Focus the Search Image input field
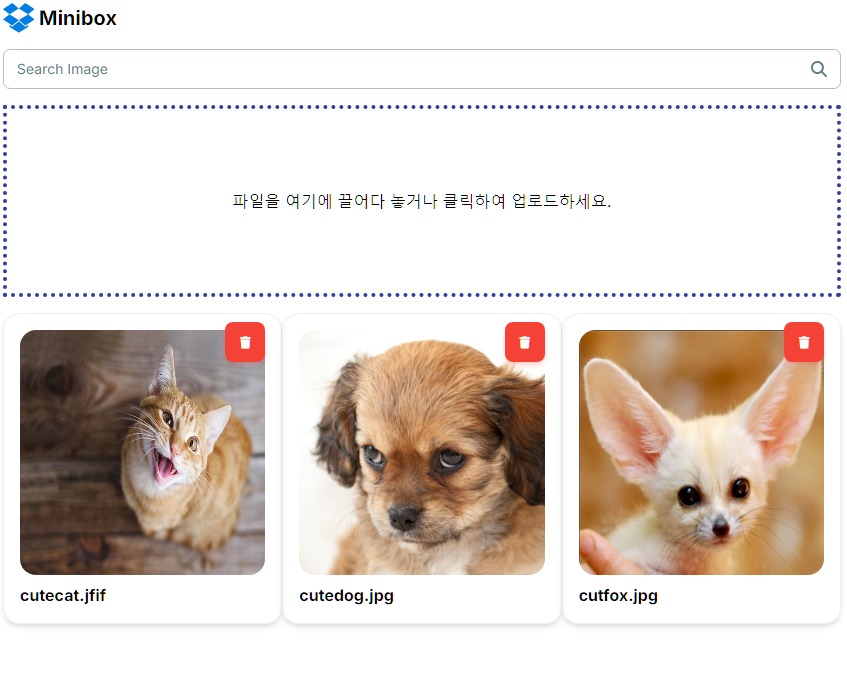Screen dimensions: 847x691 pos(422,69)
